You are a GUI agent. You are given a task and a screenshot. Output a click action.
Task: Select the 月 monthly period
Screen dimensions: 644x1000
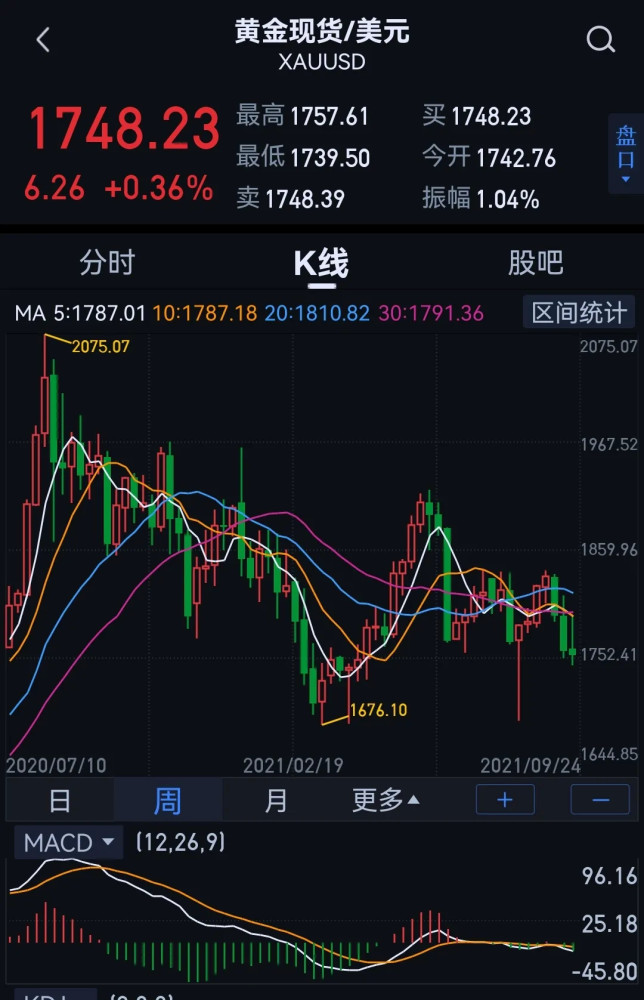pyautogui.click(x=275, y=800)
